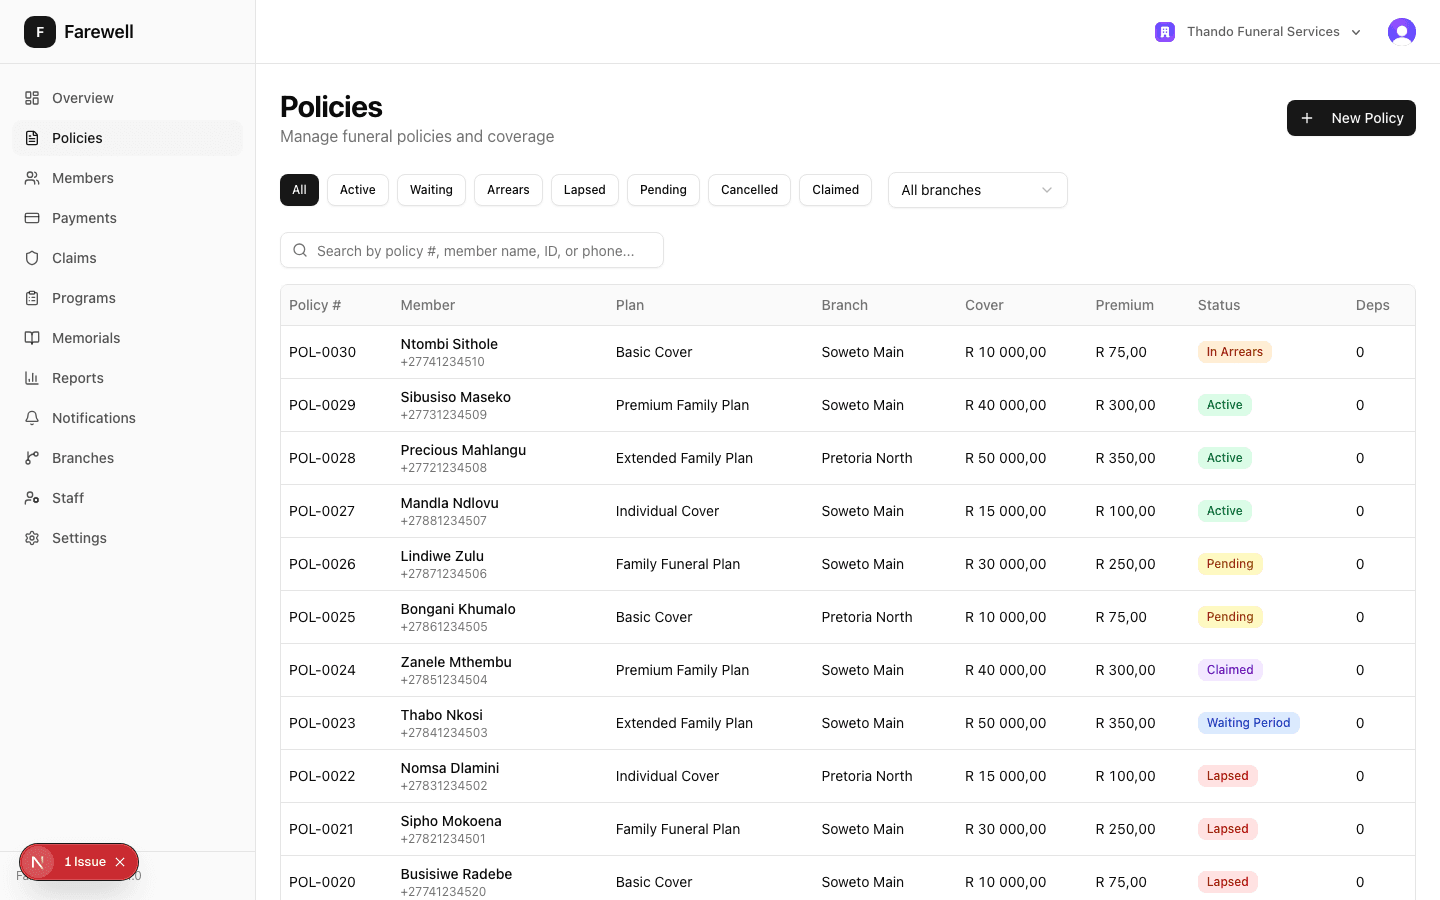The height and width of the screenshot is (900, 1440).
Task: Select the Active status filter
Action: pyautogui.click(x=357, y=190)
